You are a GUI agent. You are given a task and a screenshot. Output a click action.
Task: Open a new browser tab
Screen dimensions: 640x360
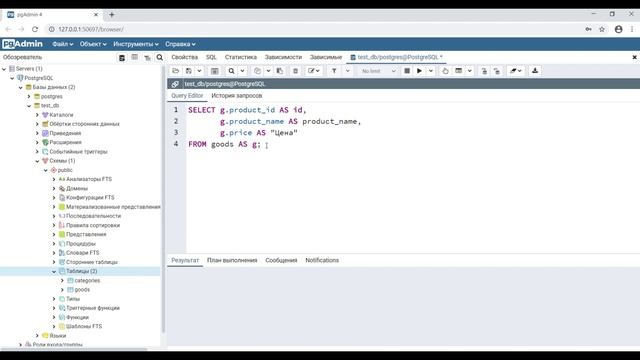(111, 15)
